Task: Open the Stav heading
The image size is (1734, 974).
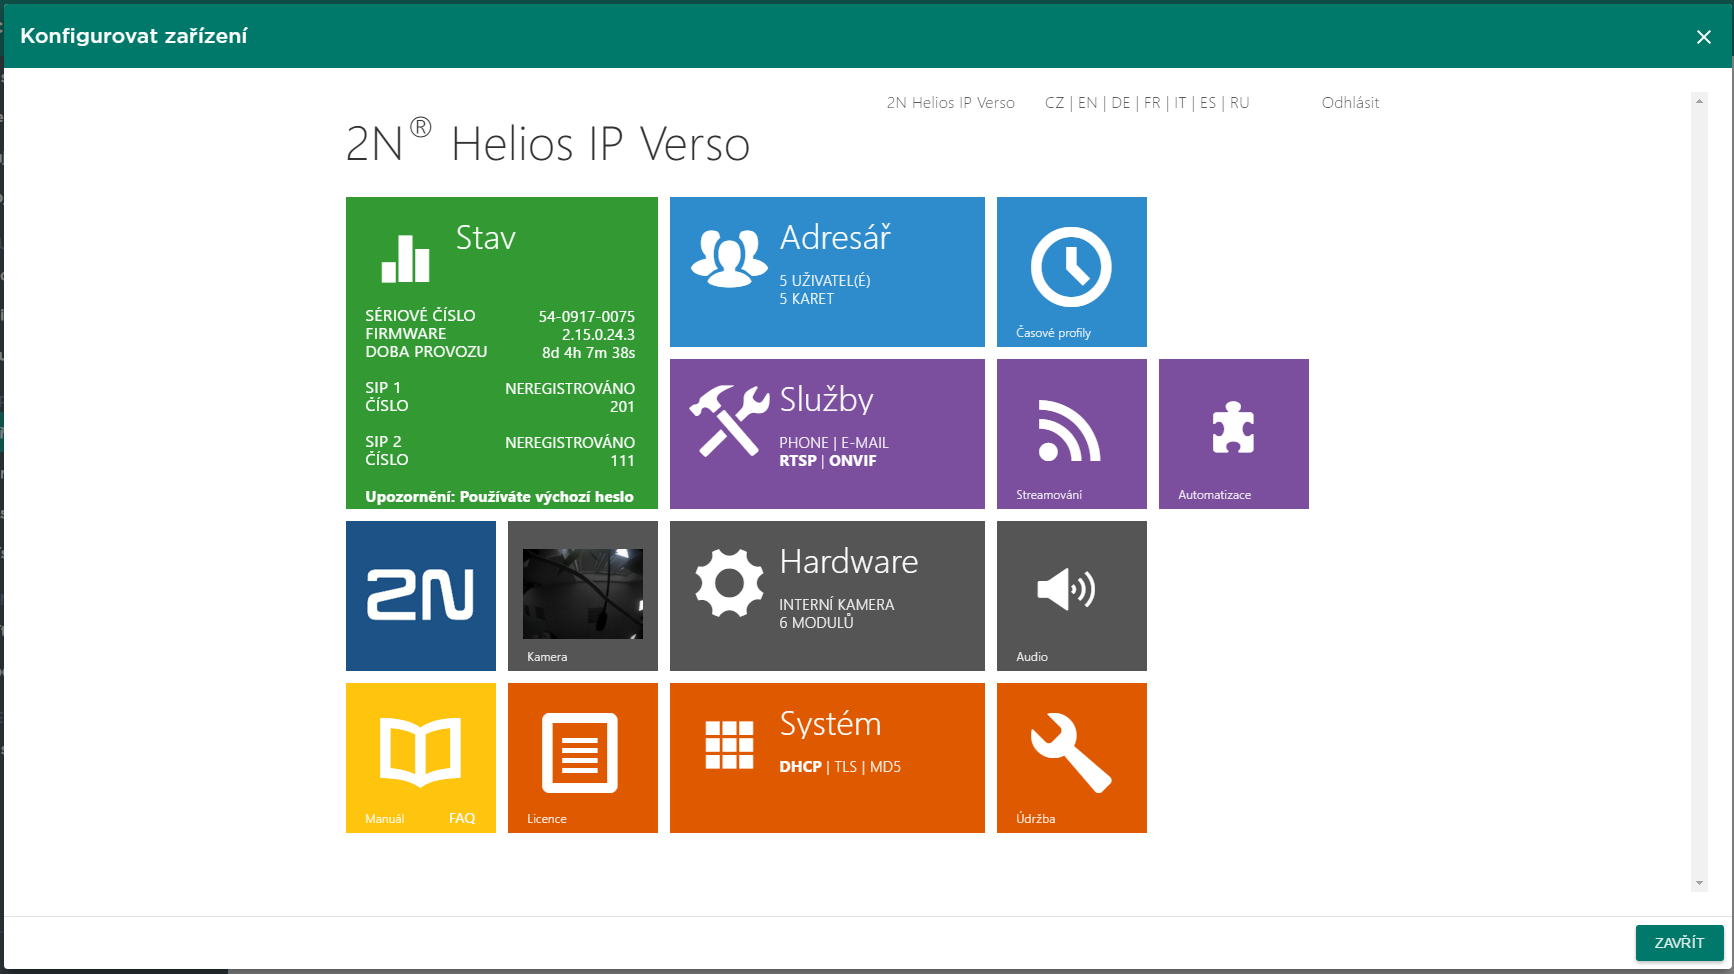Action: [486, 238]
